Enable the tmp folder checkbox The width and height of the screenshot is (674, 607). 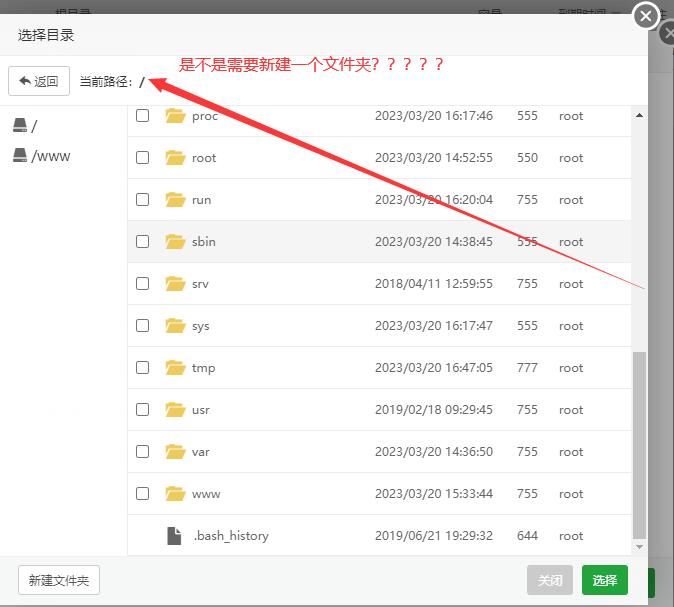[x=142, y=368]
